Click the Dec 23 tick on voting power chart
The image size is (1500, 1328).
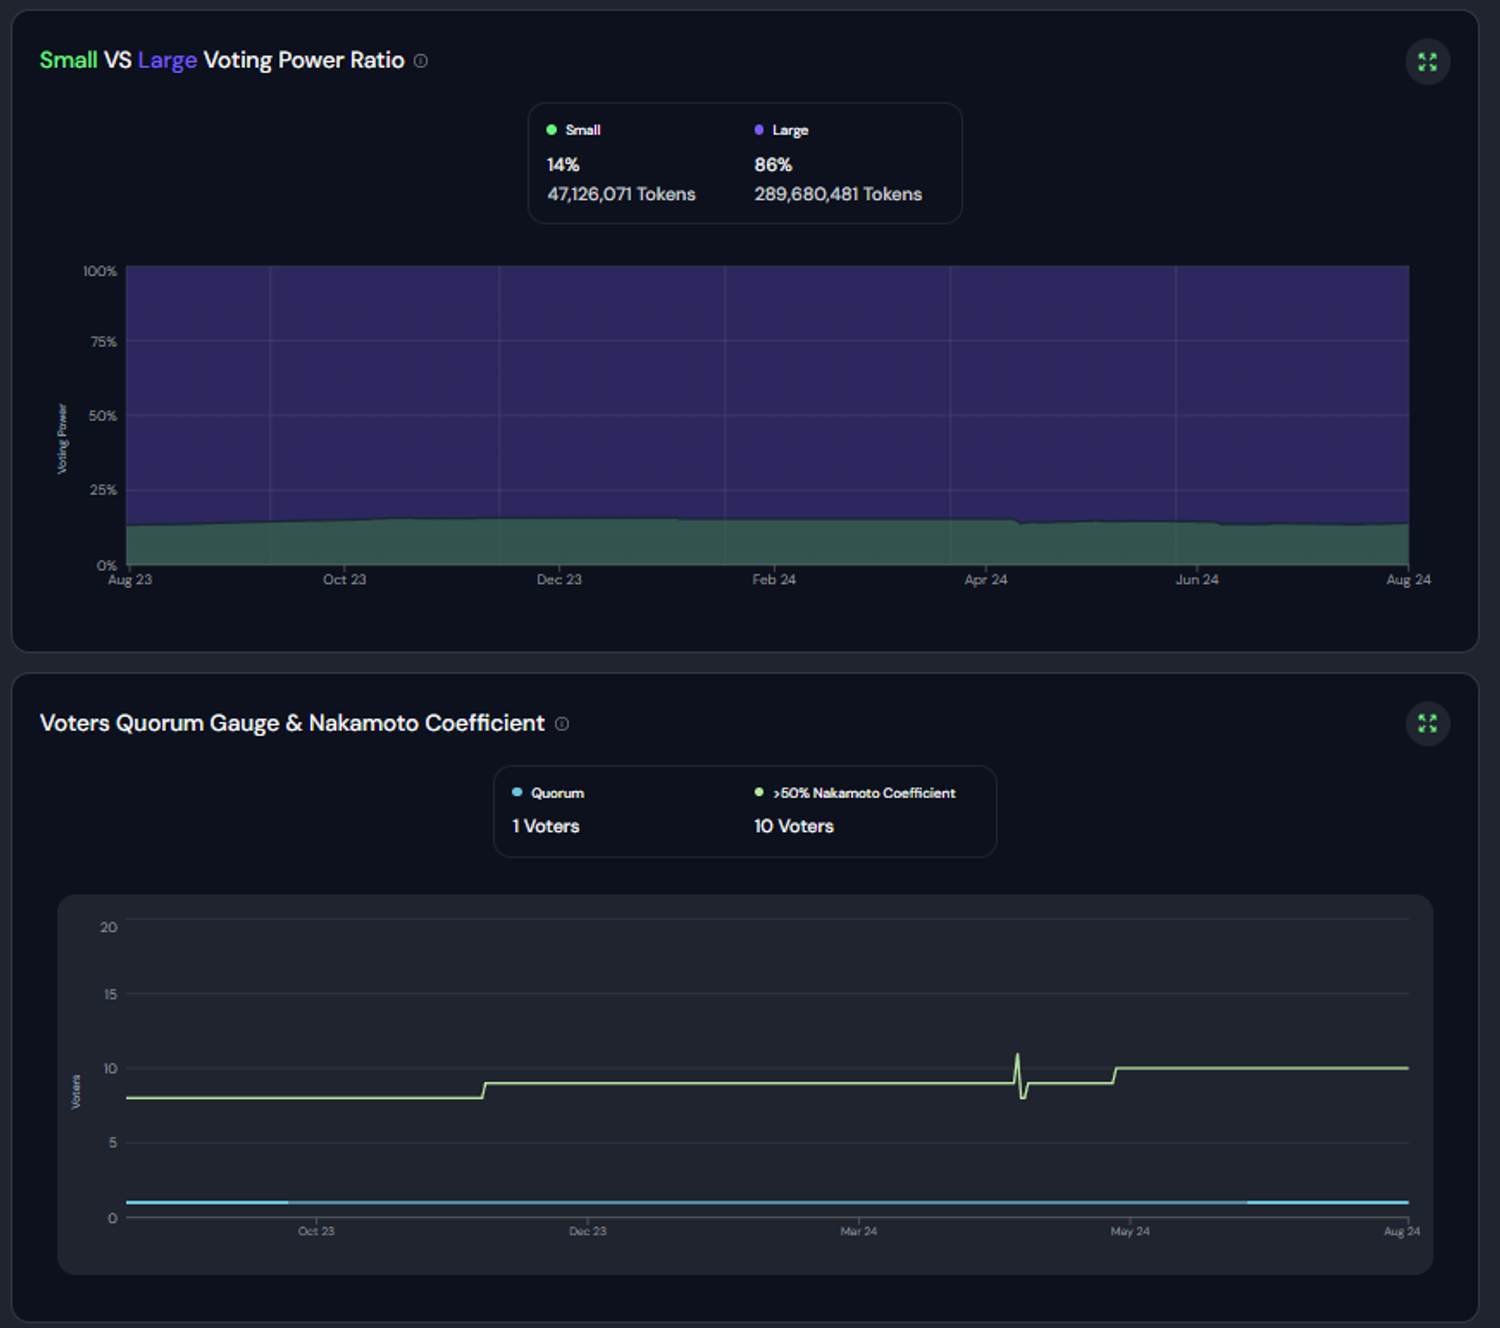pos(559,580)
